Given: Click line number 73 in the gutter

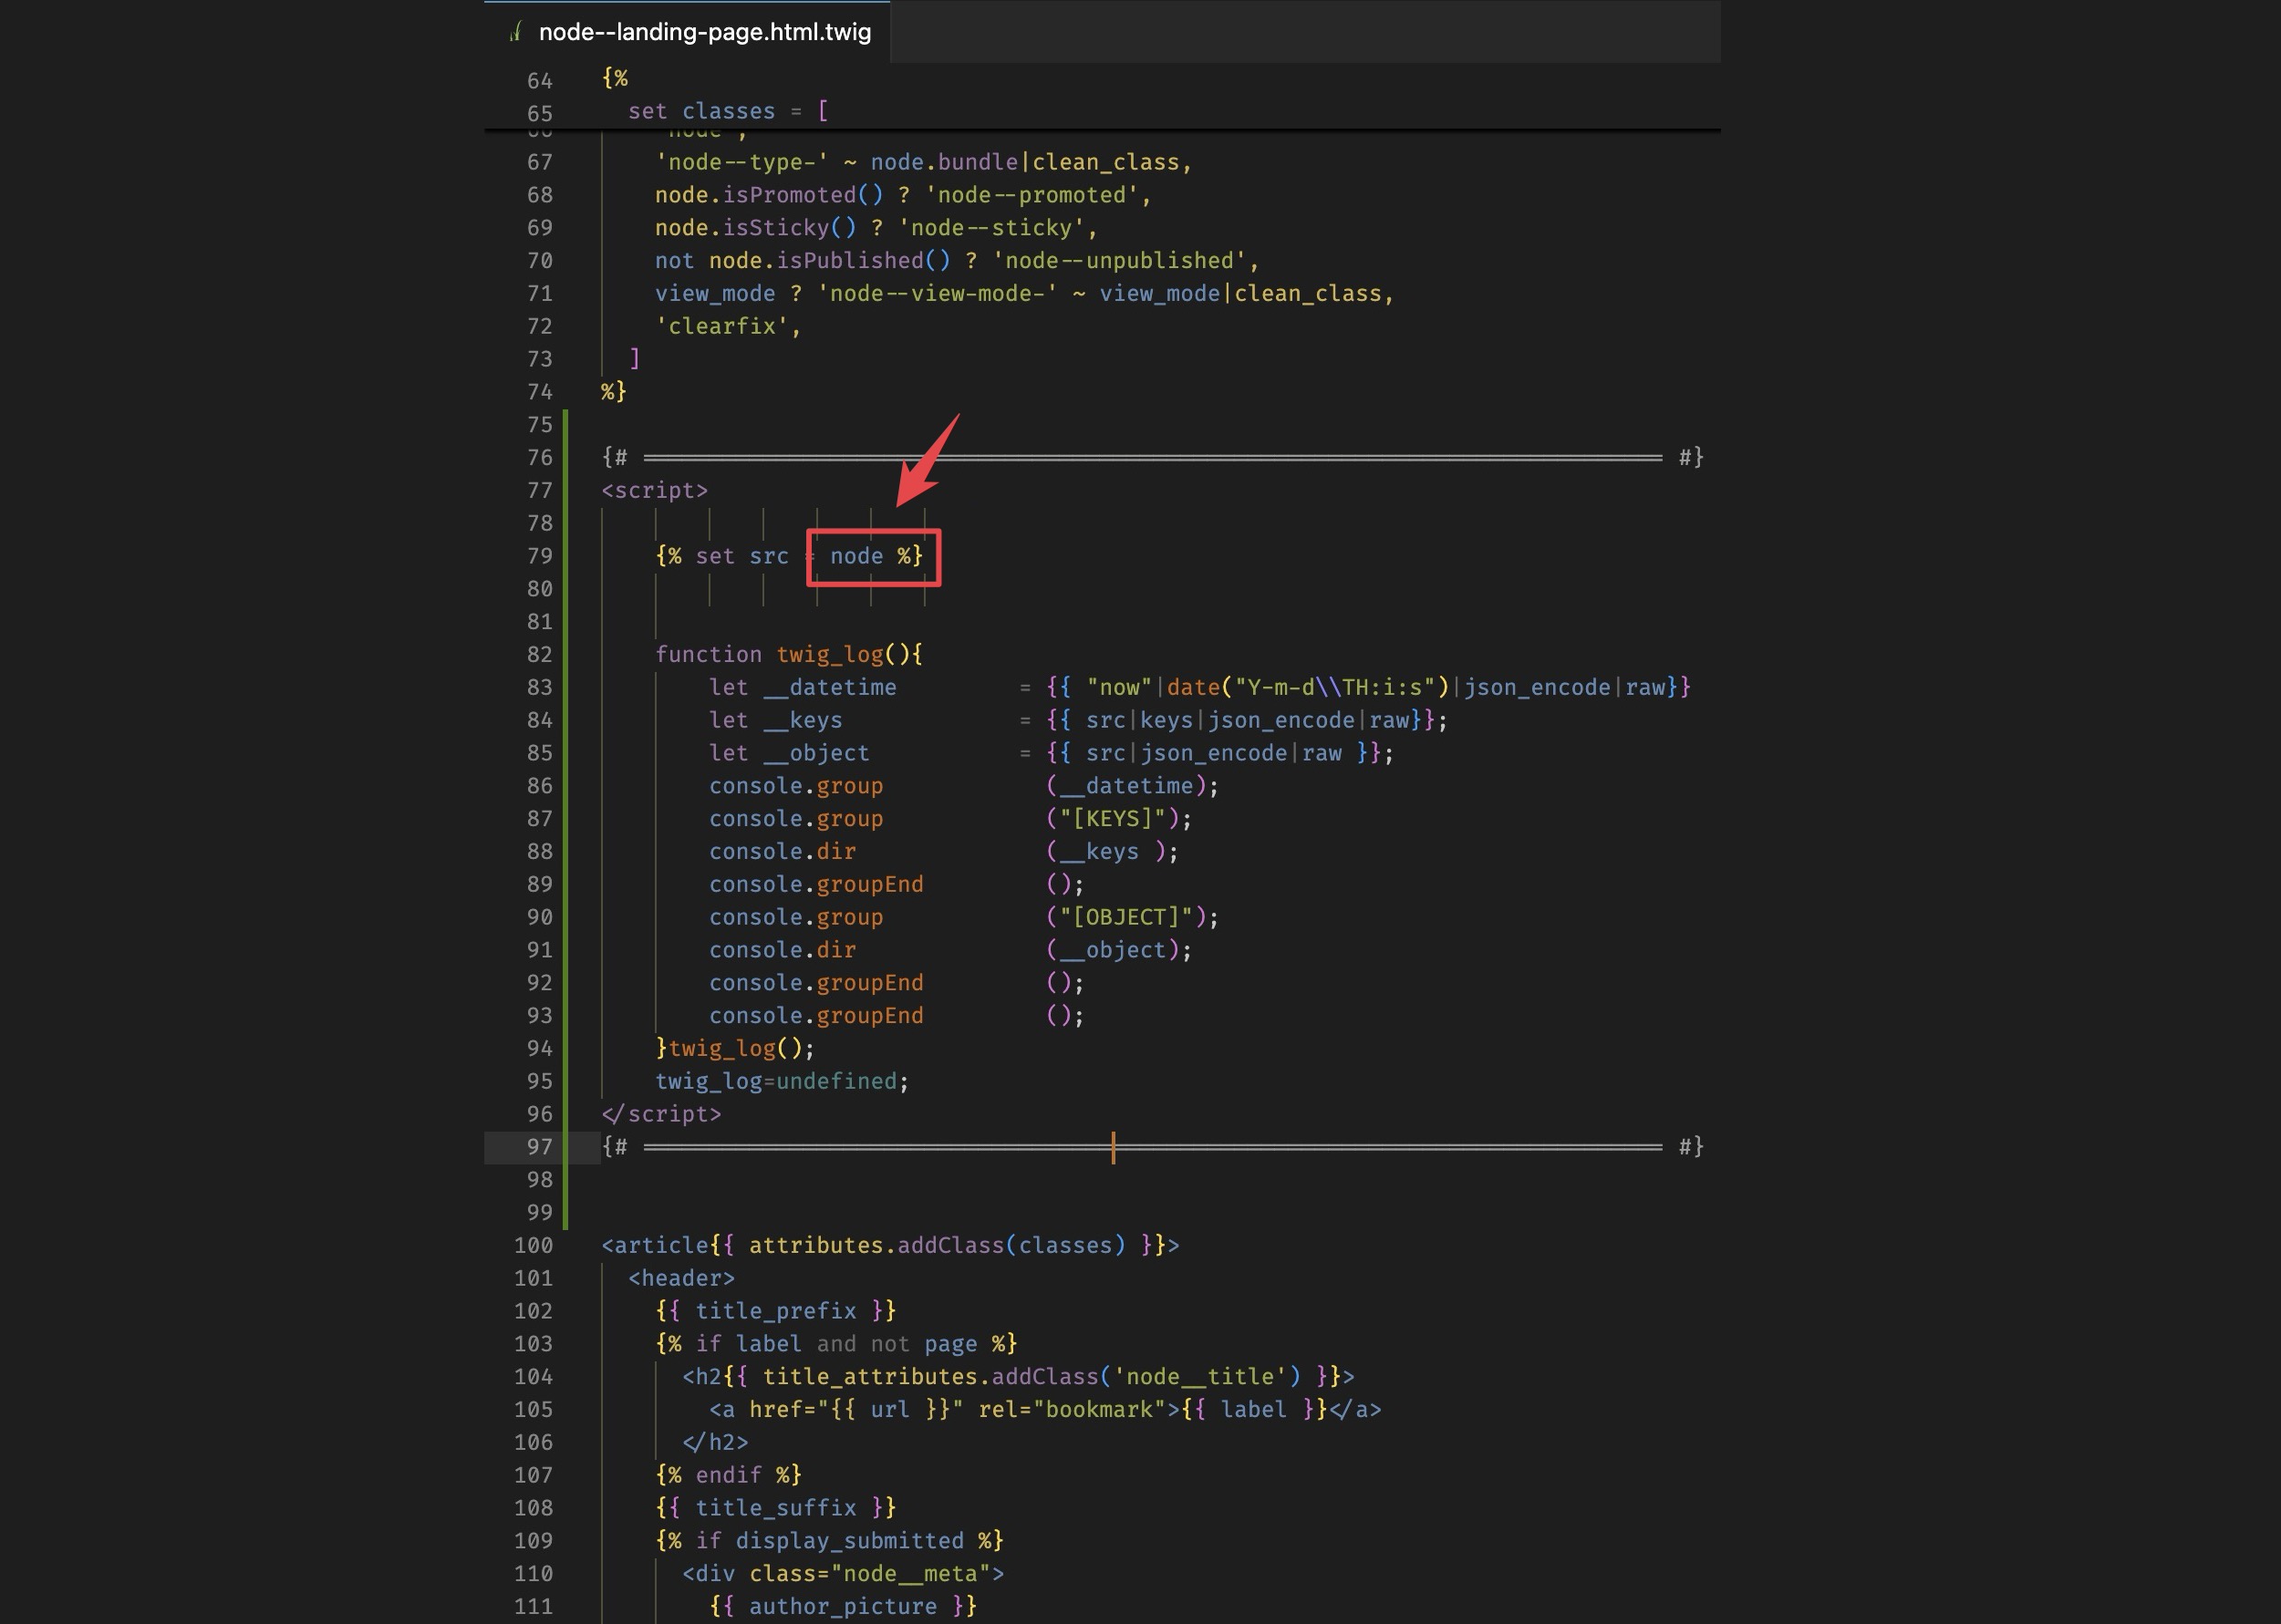Looking at the screenshot, I should (x=540, y=359).
